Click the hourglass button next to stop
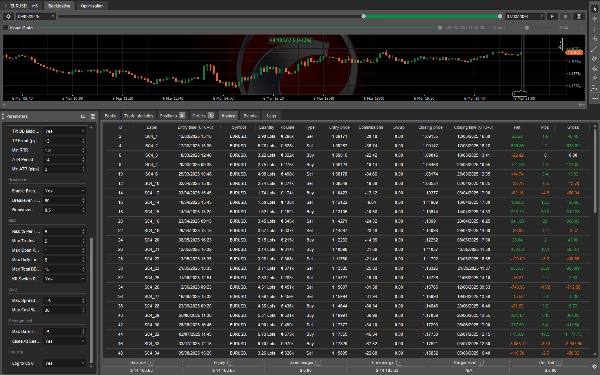This screenshot has width=600, height=375. (x=579, y=16)
